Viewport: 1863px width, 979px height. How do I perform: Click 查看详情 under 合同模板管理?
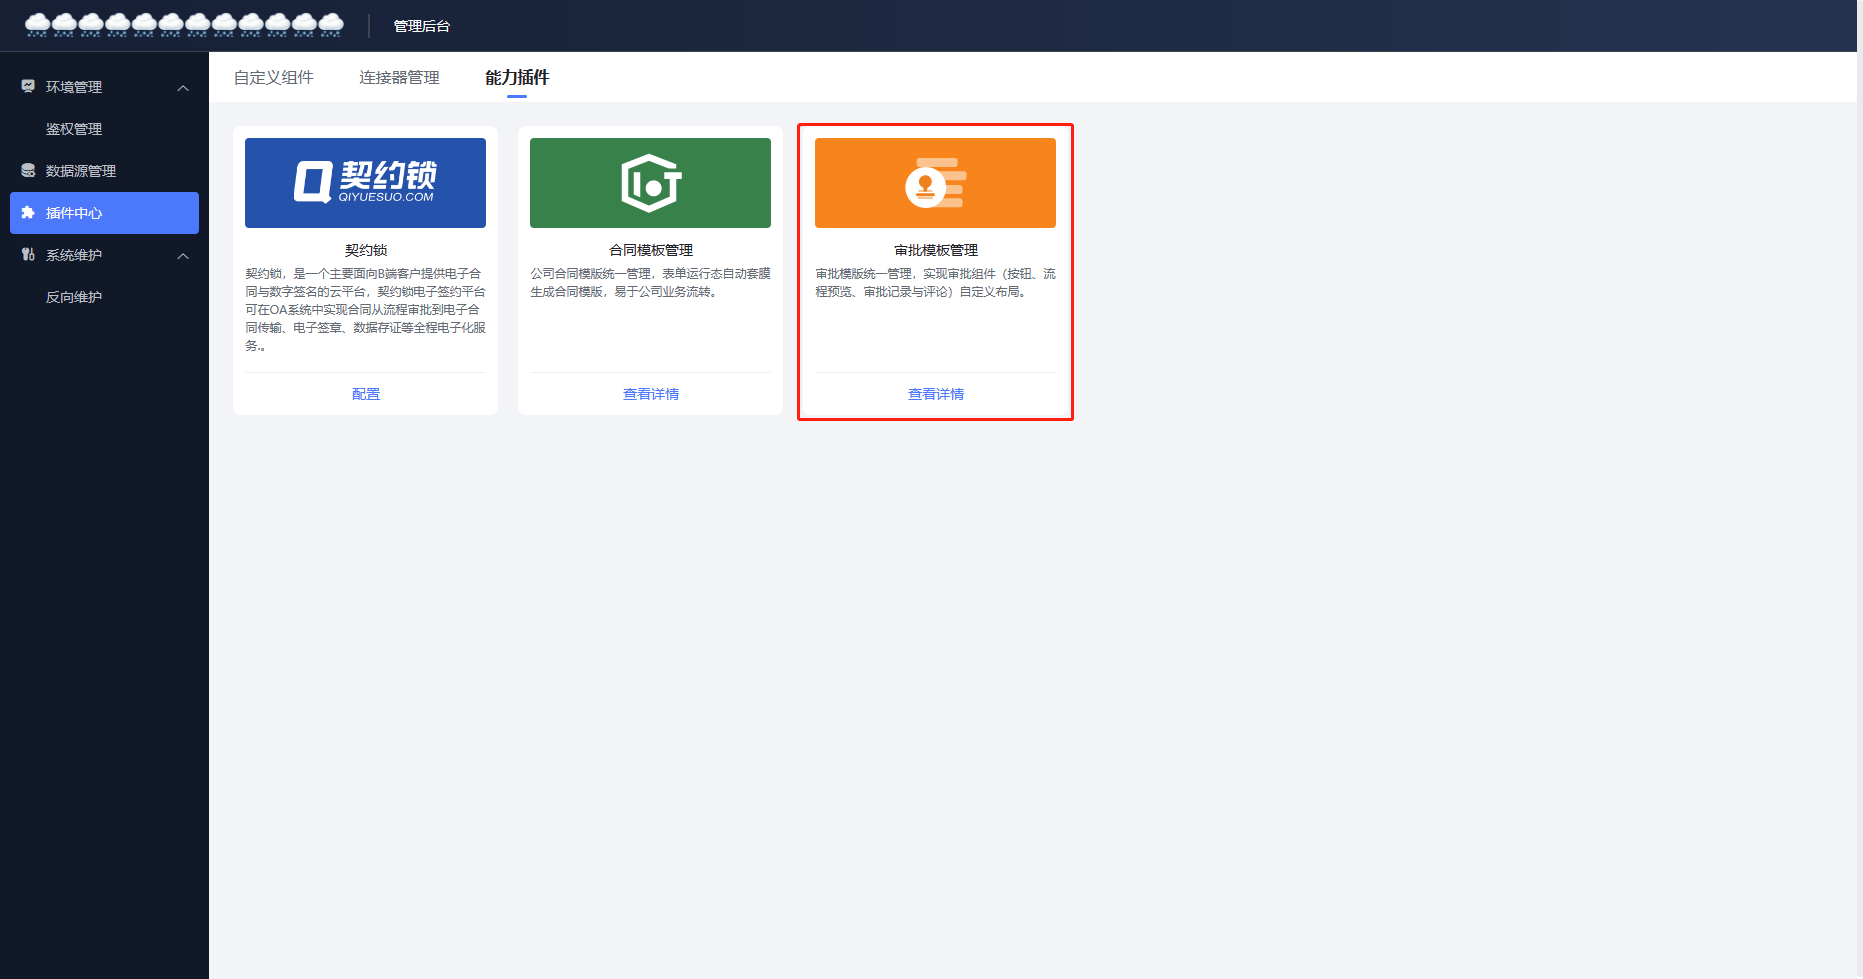point(651,394)
